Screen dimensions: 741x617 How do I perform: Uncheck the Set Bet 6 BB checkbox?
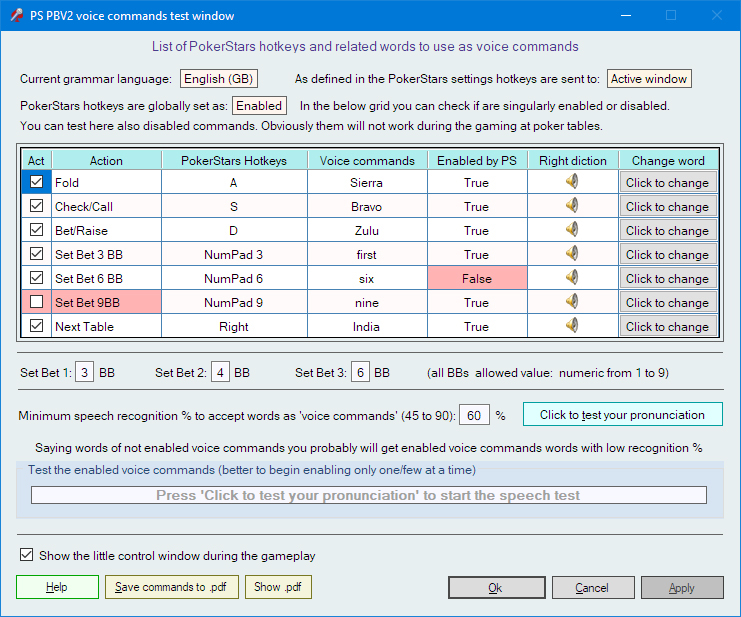(36, 278)
